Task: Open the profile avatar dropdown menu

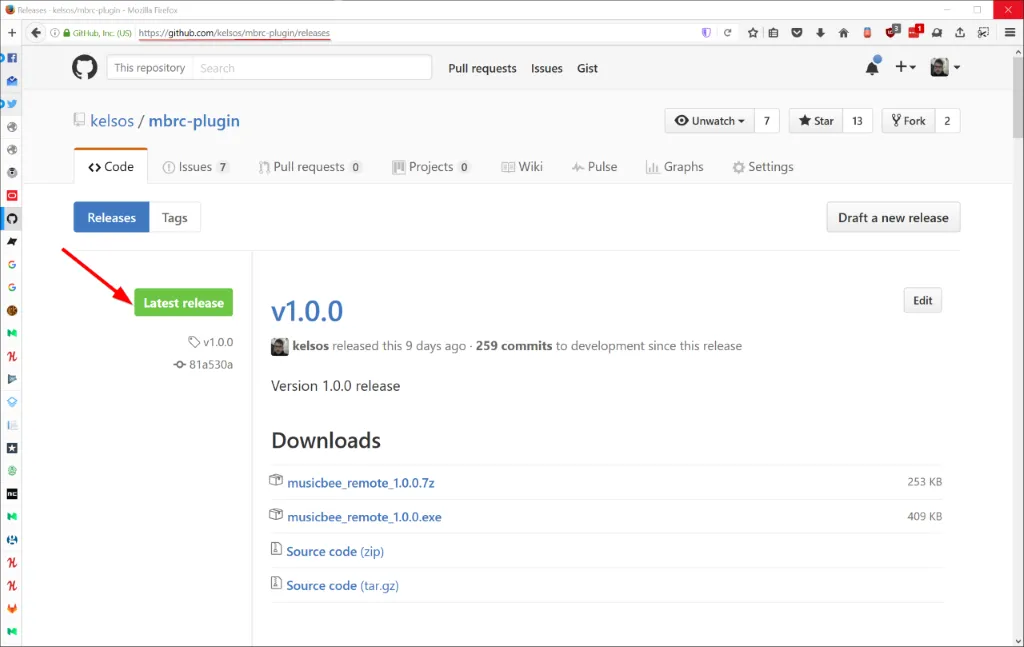Action: coord(941,67)
